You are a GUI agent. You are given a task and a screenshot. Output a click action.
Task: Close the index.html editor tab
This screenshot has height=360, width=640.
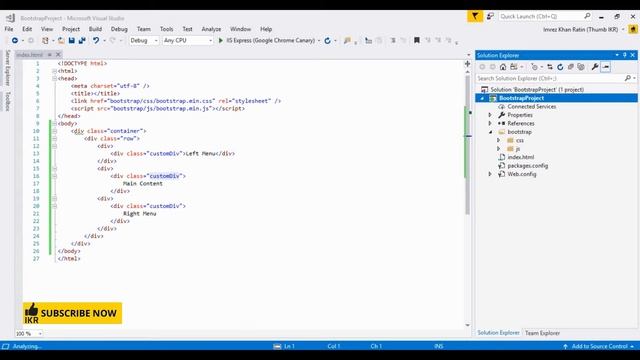coord(58,54)
